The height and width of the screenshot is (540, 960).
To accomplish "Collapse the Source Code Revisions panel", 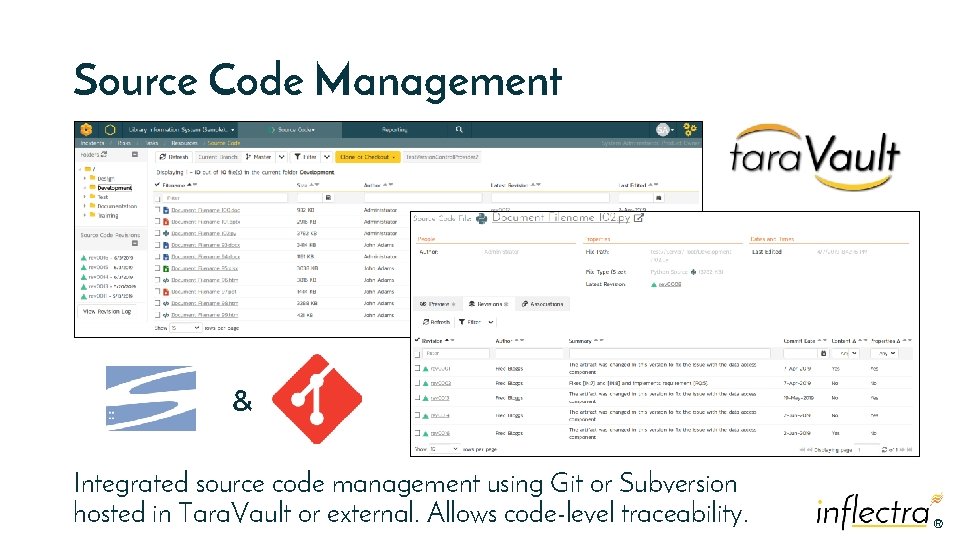I will point(135,244).
